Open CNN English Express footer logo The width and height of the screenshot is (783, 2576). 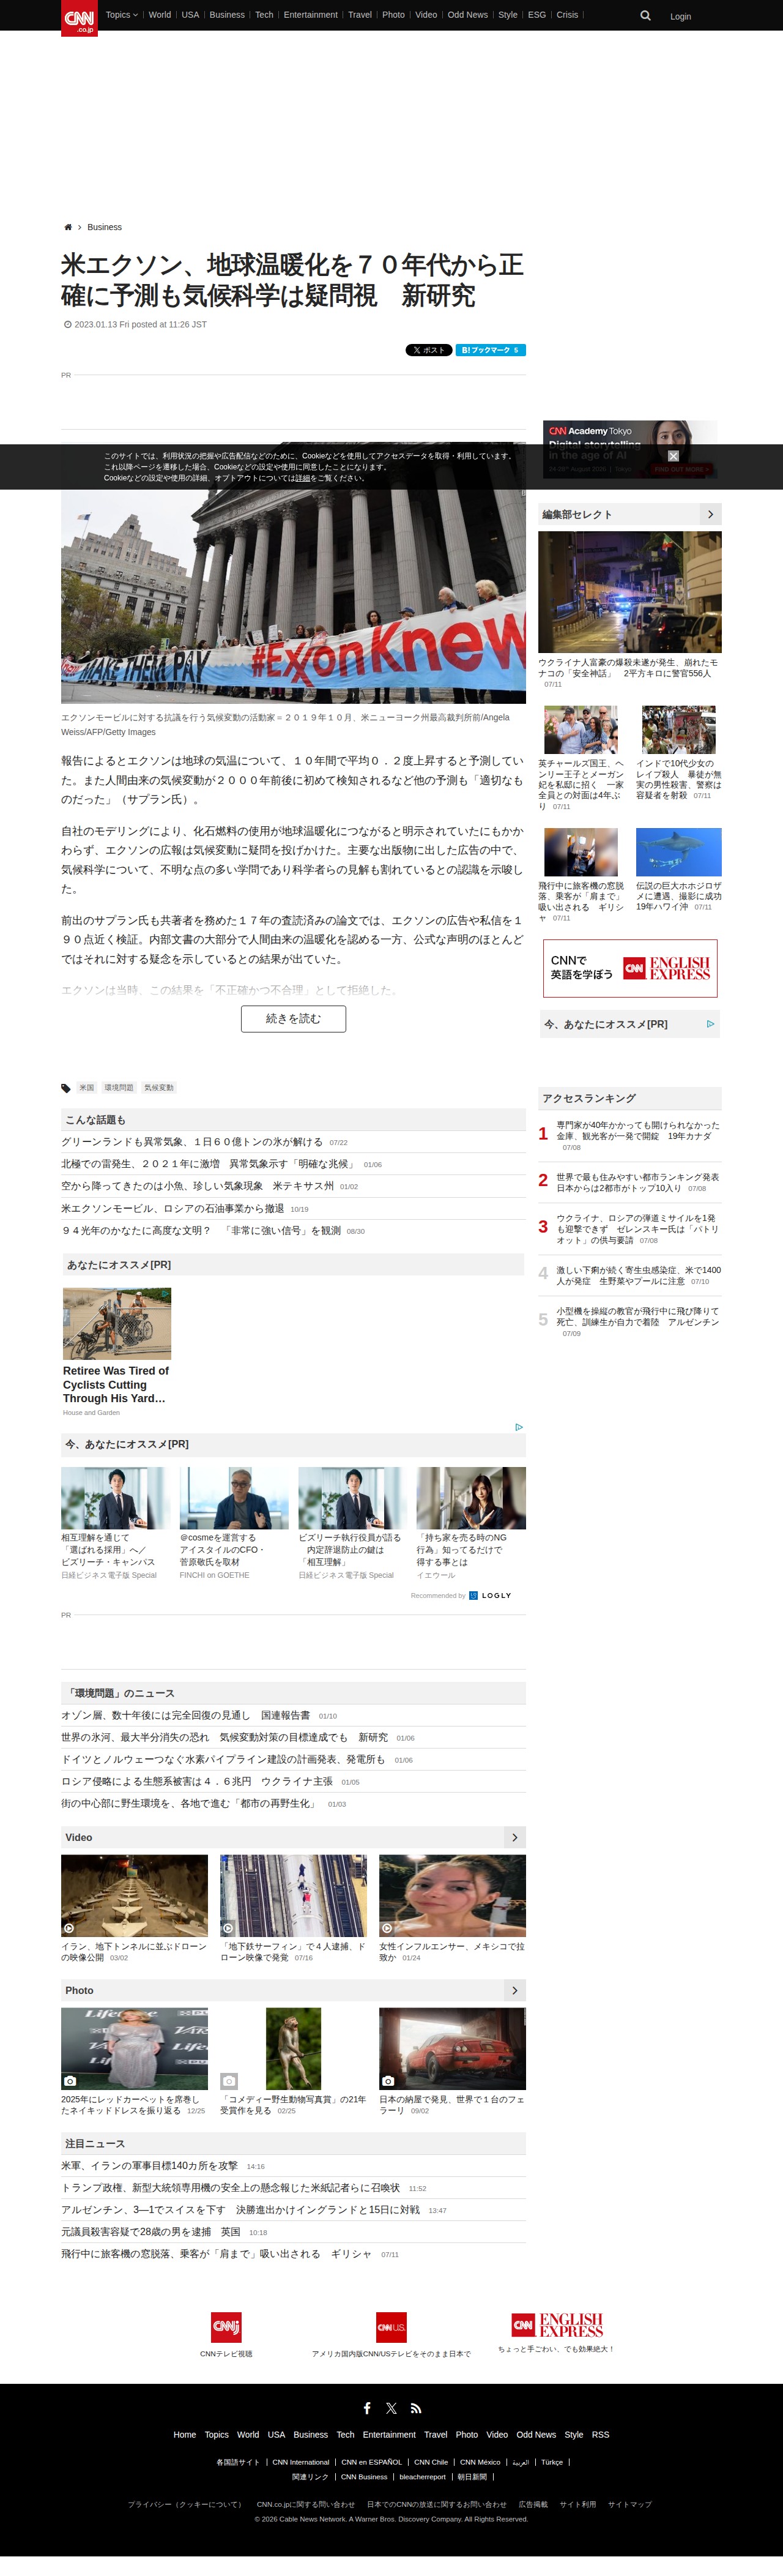coord(557,2324)
